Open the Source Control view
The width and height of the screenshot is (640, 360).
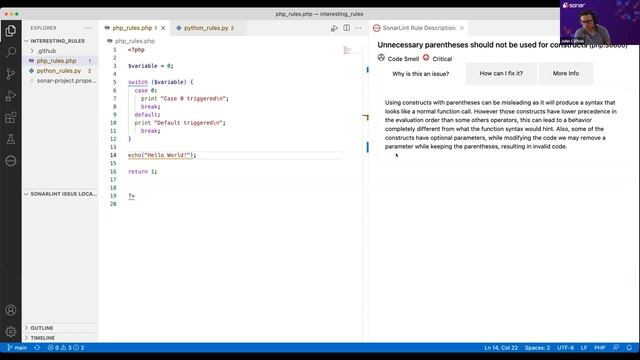(x=11, y=73)
